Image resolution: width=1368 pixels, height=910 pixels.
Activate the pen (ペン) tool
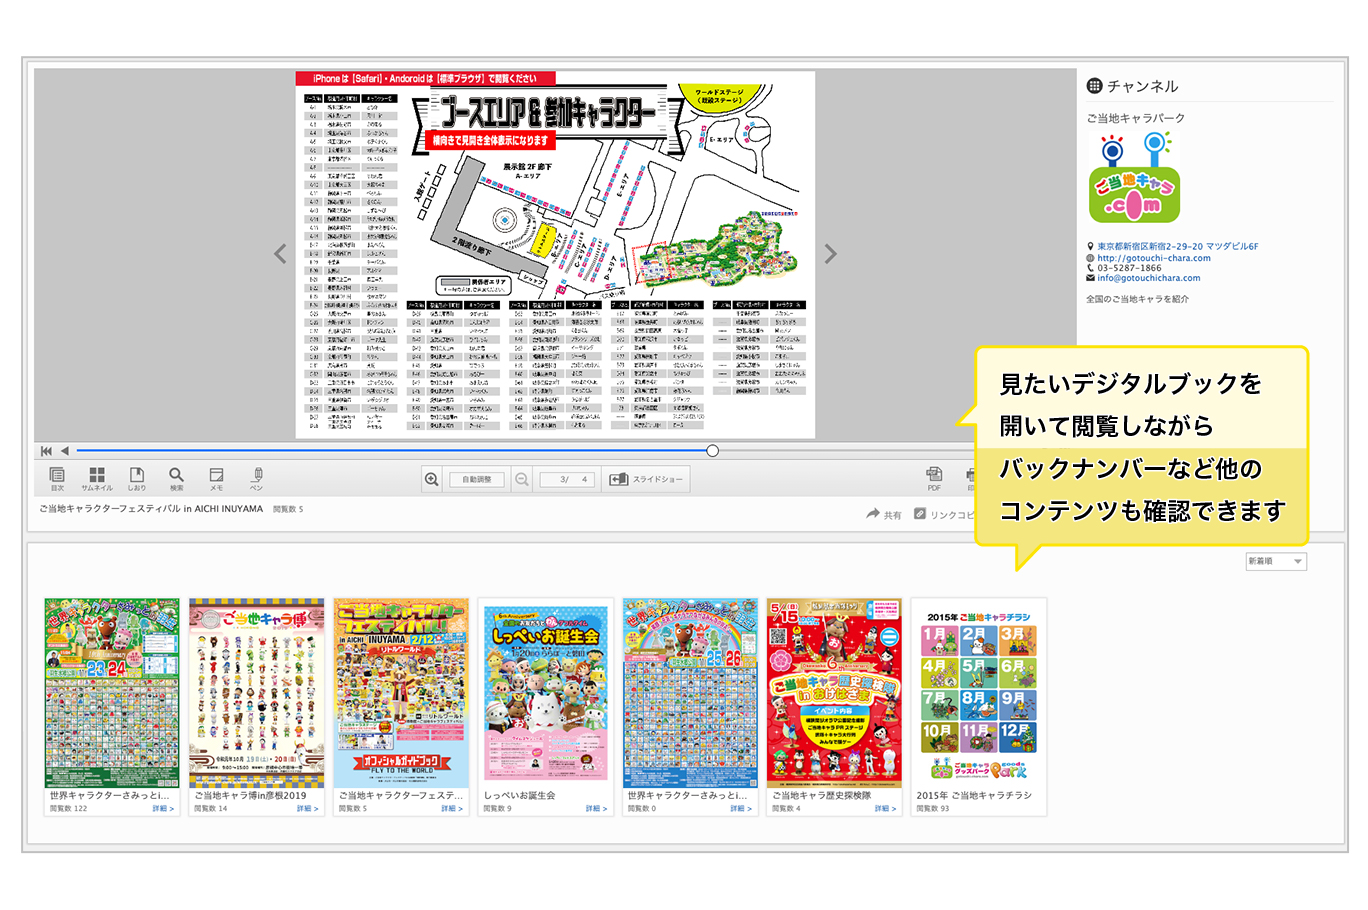(257, 476)
